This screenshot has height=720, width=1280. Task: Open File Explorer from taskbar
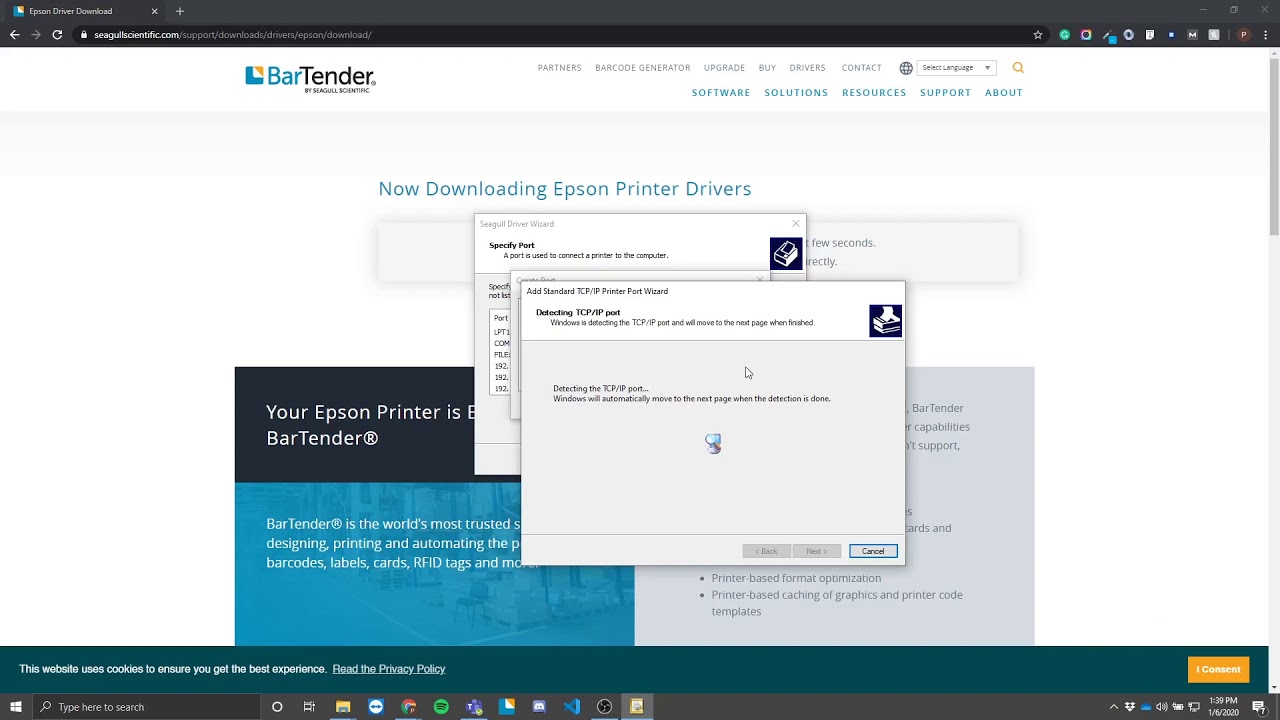pos(343,707)
